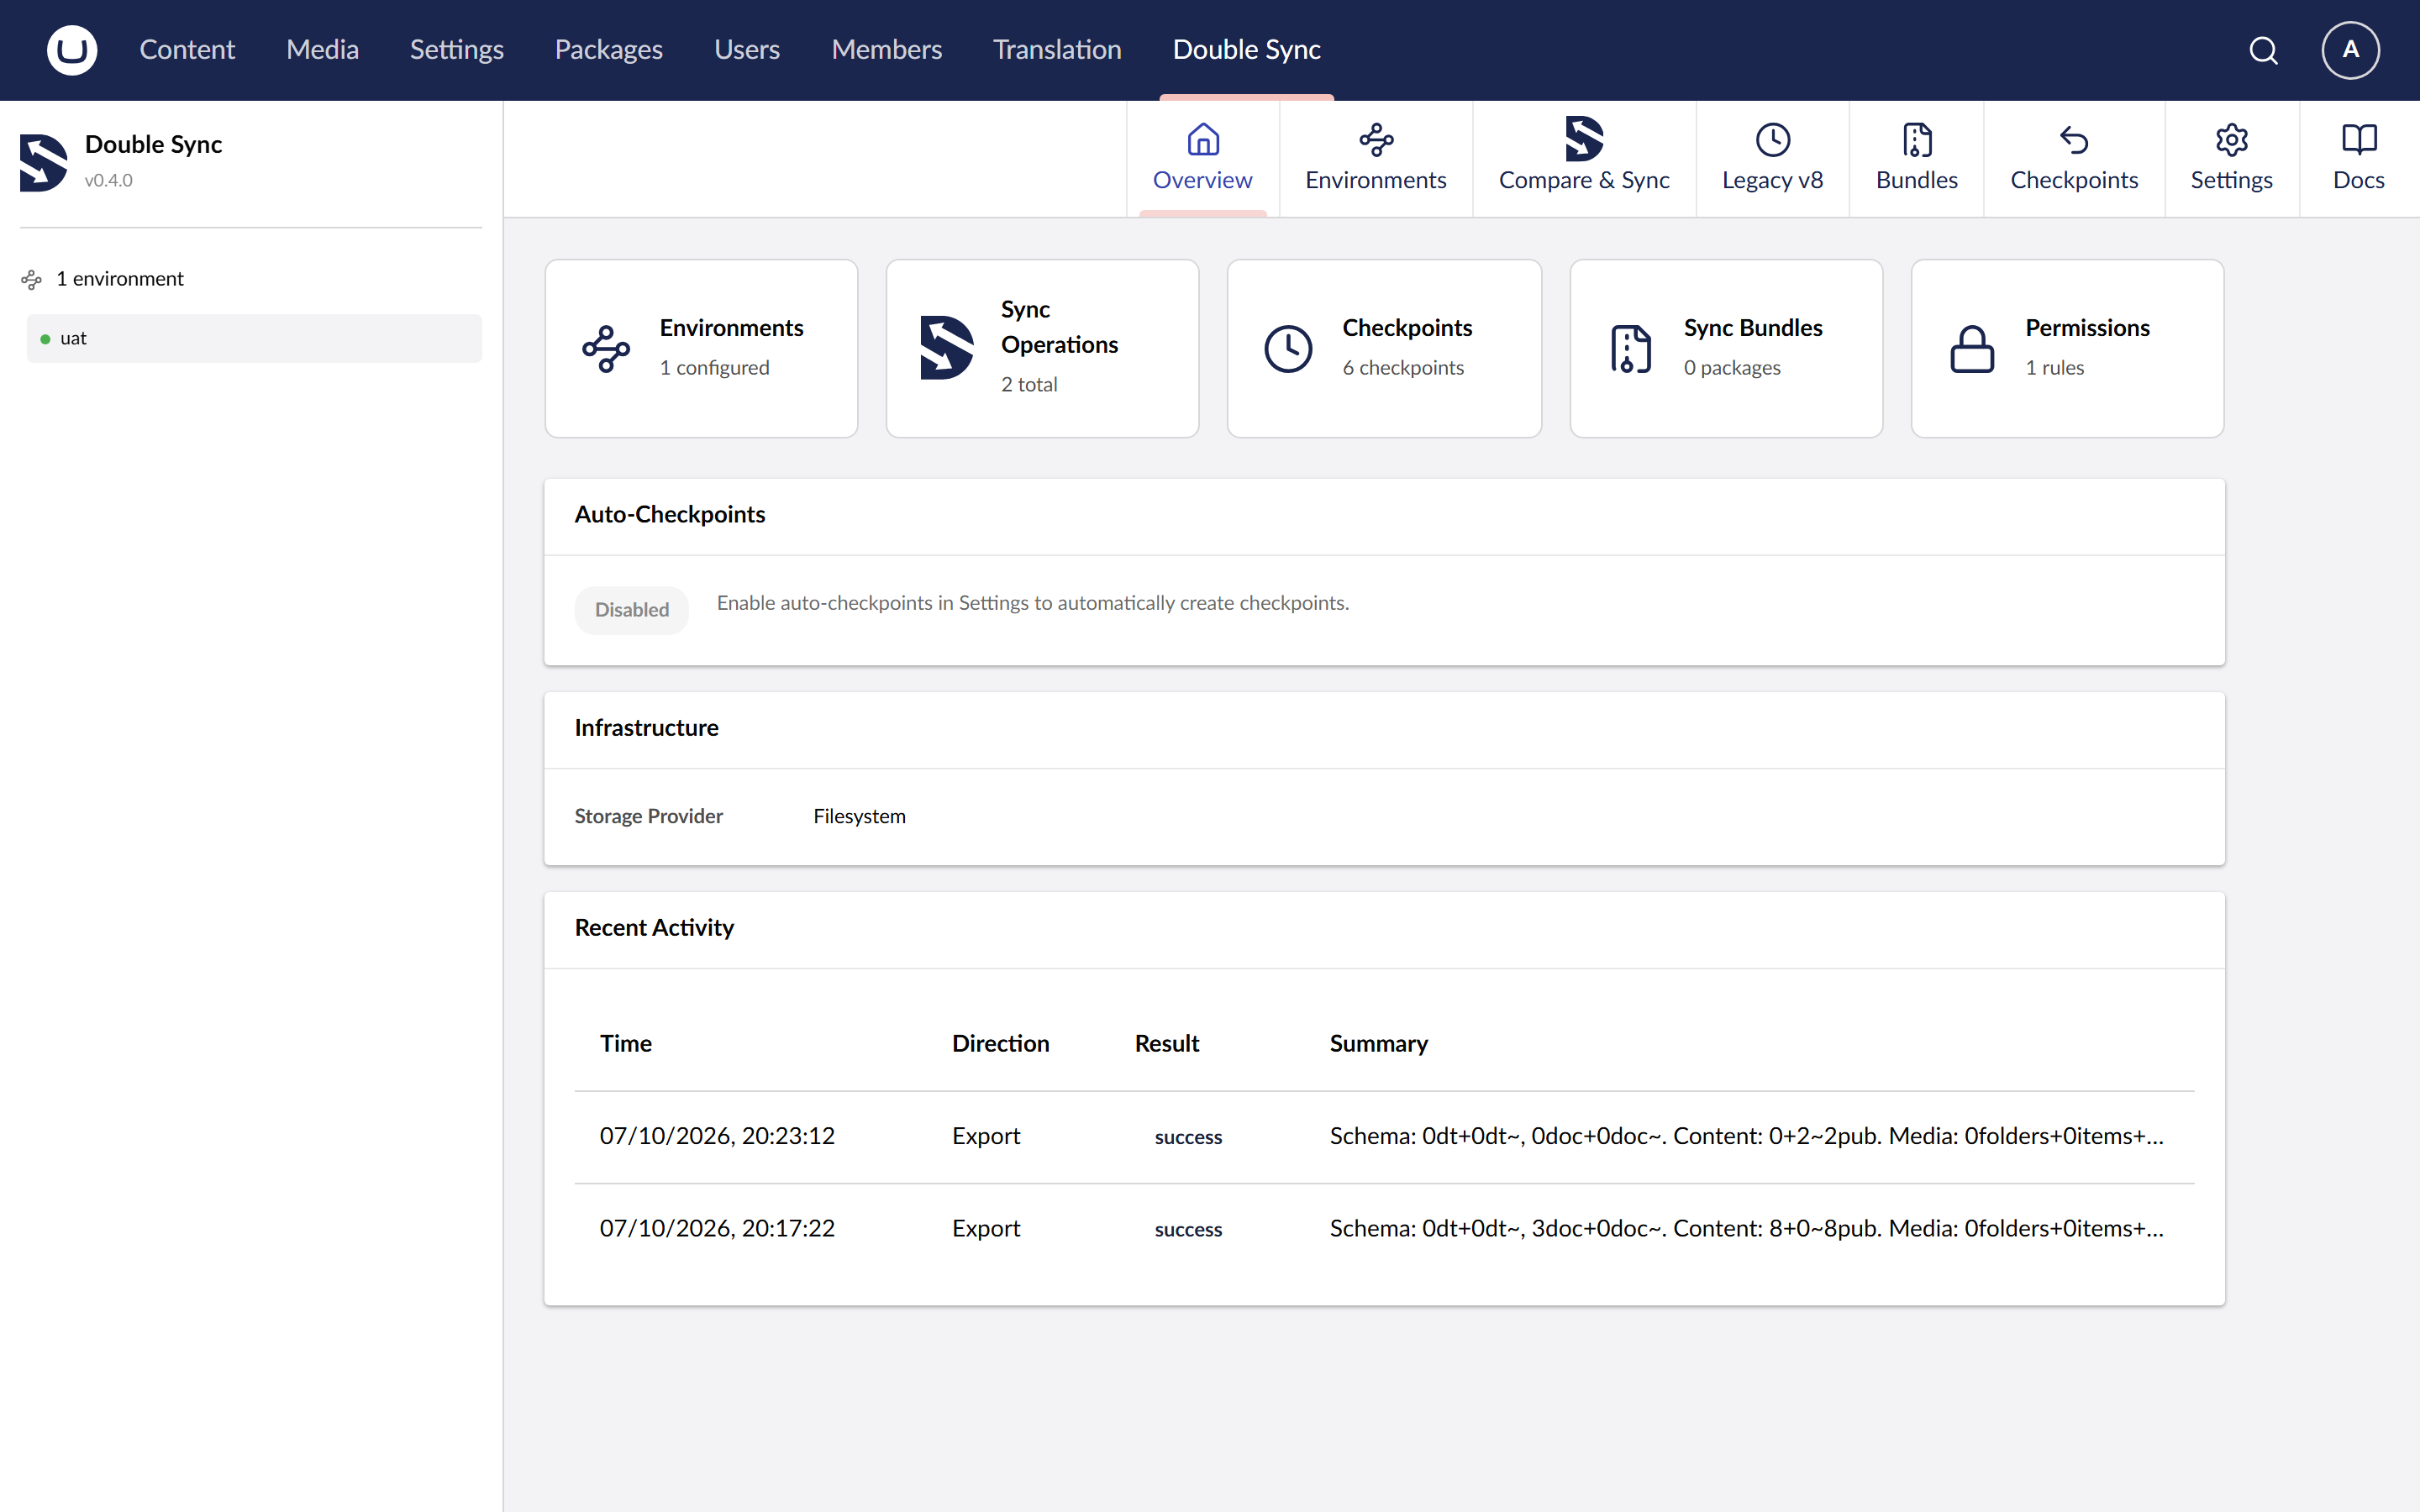Click the Overview home icon

coord(1203,139)
